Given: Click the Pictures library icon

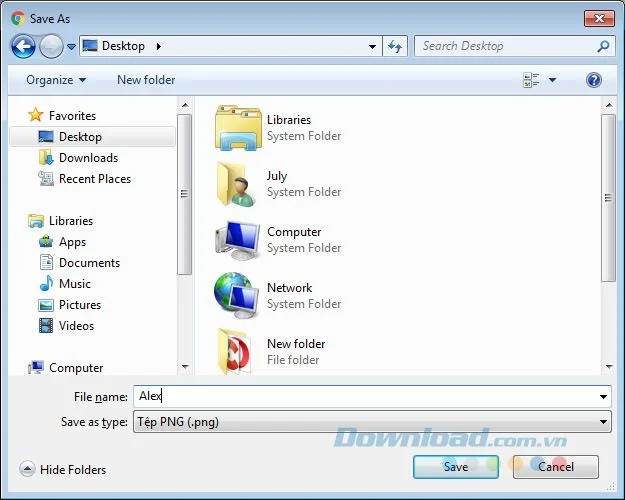Looking at the screenshot, I should point(46,305).
